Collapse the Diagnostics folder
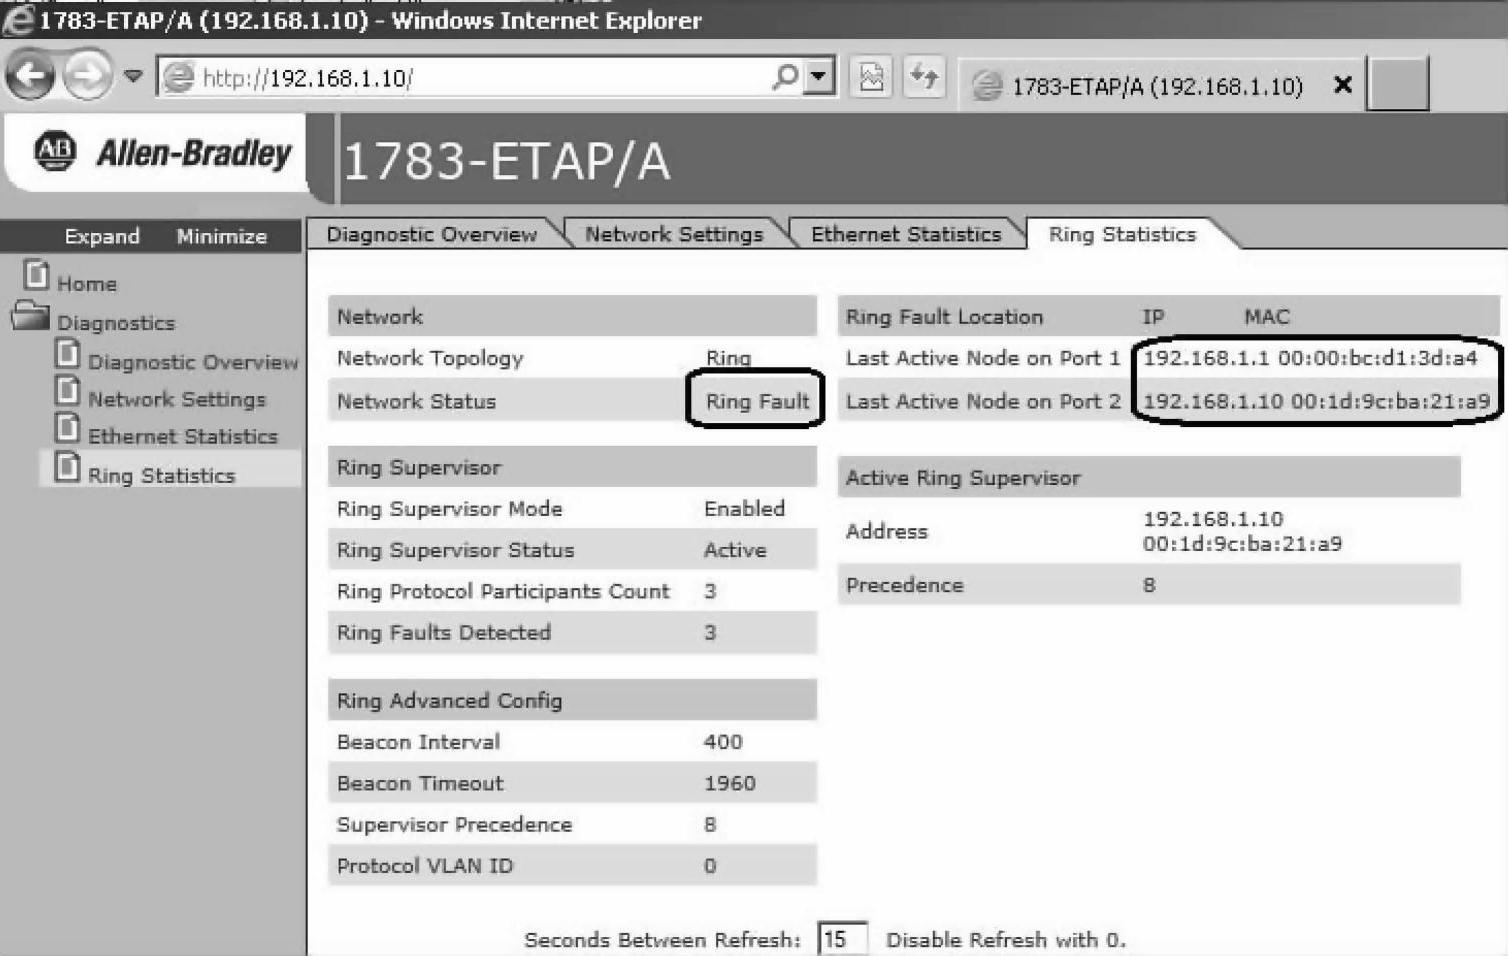Viewport: 1508px width, 956px height. click(30, 316)
